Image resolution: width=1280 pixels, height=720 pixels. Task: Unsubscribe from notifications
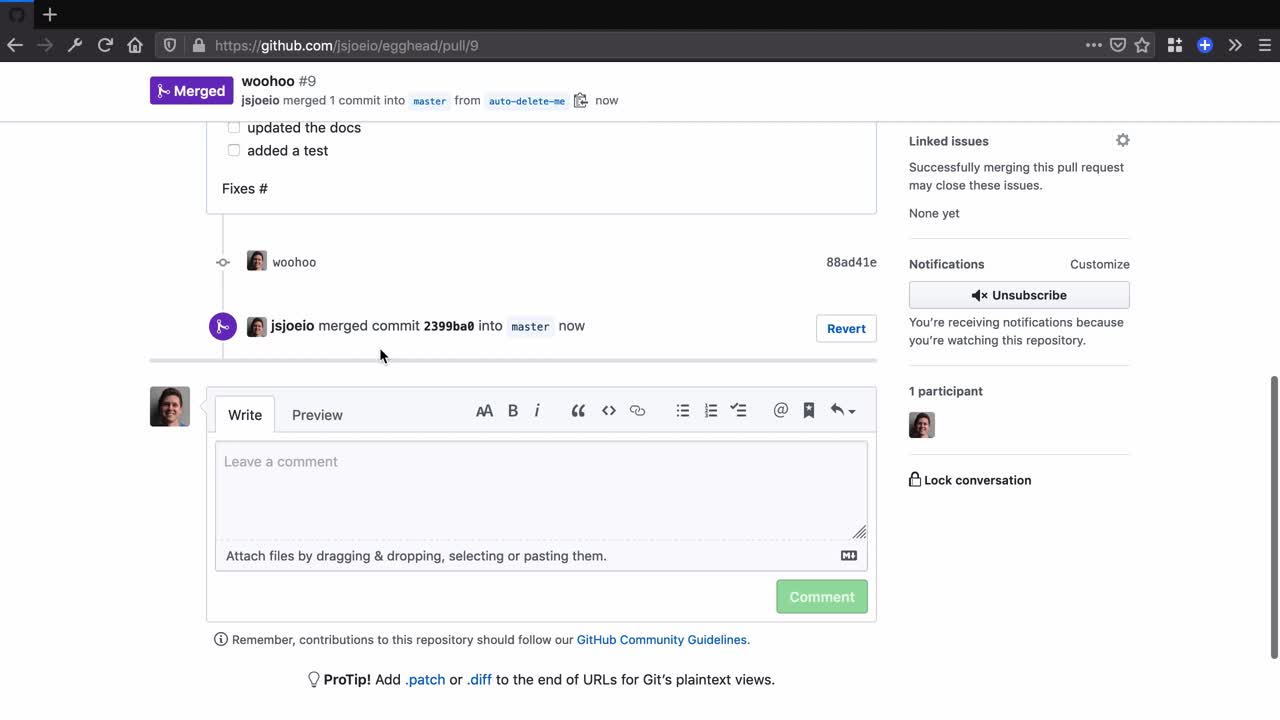point(1018,295)
